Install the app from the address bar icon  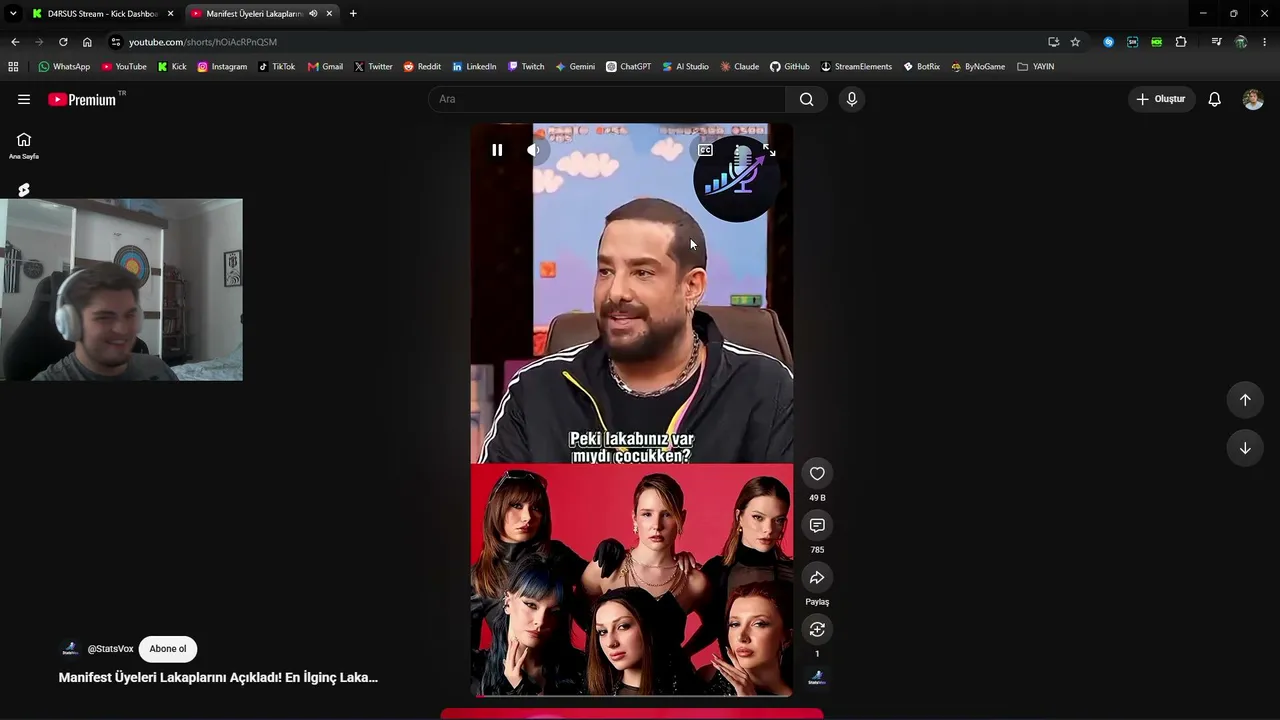(x=1053, y=42)
